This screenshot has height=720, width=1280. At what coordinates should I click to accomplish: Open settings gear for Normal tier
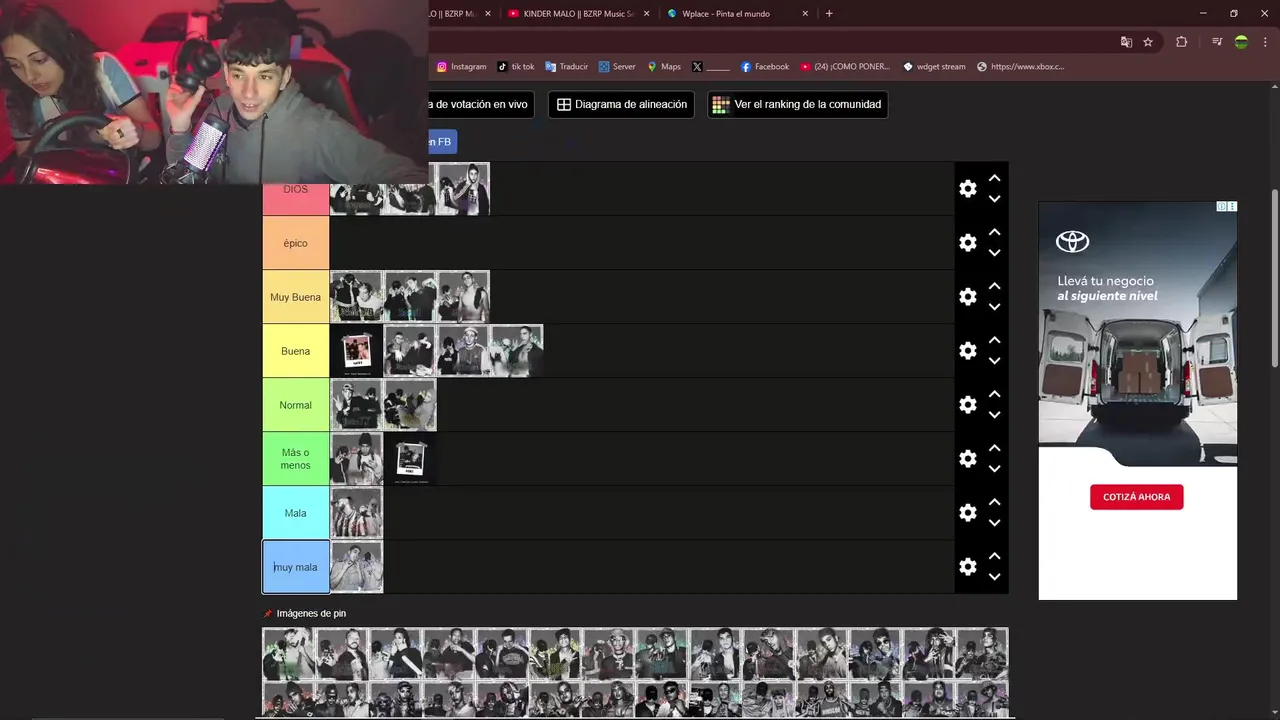click(967, 405)
